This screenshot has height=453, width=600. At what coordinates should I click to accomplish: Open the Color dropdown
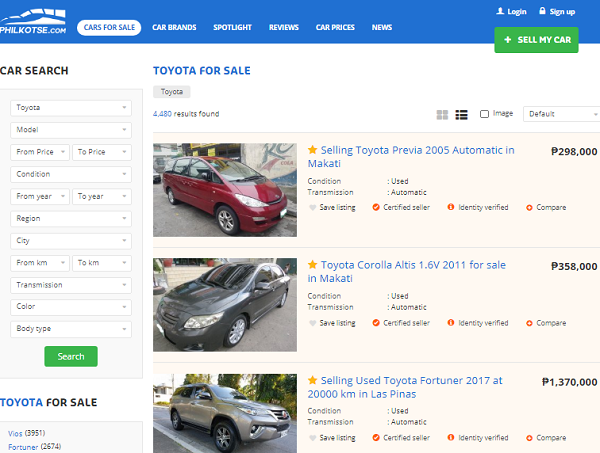coord(71,307)
